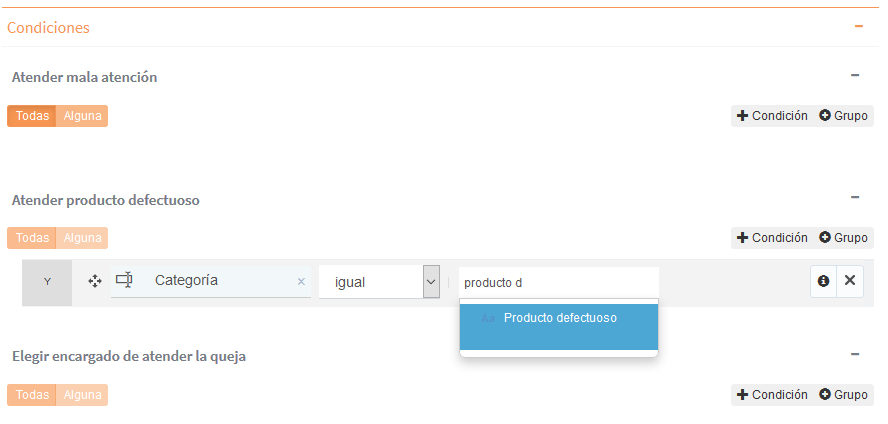Collapse the Atender producto defectuoso section
The width and height of the screenshot is (888, 424).
tap(855, 197)
